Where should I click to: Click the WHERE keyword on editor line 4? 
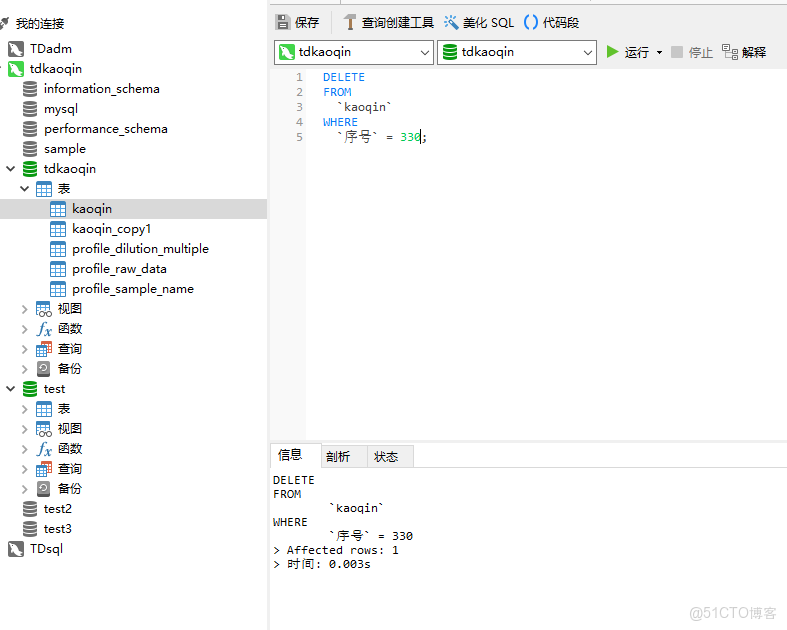[x=340, y=122]
